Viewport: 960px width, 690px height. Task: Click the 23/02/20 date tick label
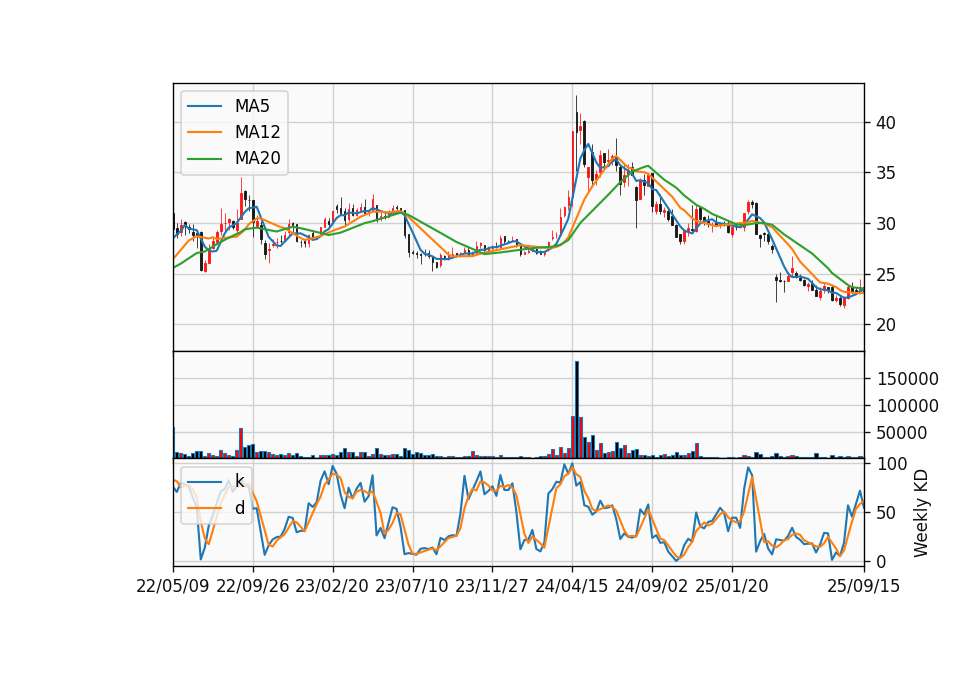coord(332,586)
